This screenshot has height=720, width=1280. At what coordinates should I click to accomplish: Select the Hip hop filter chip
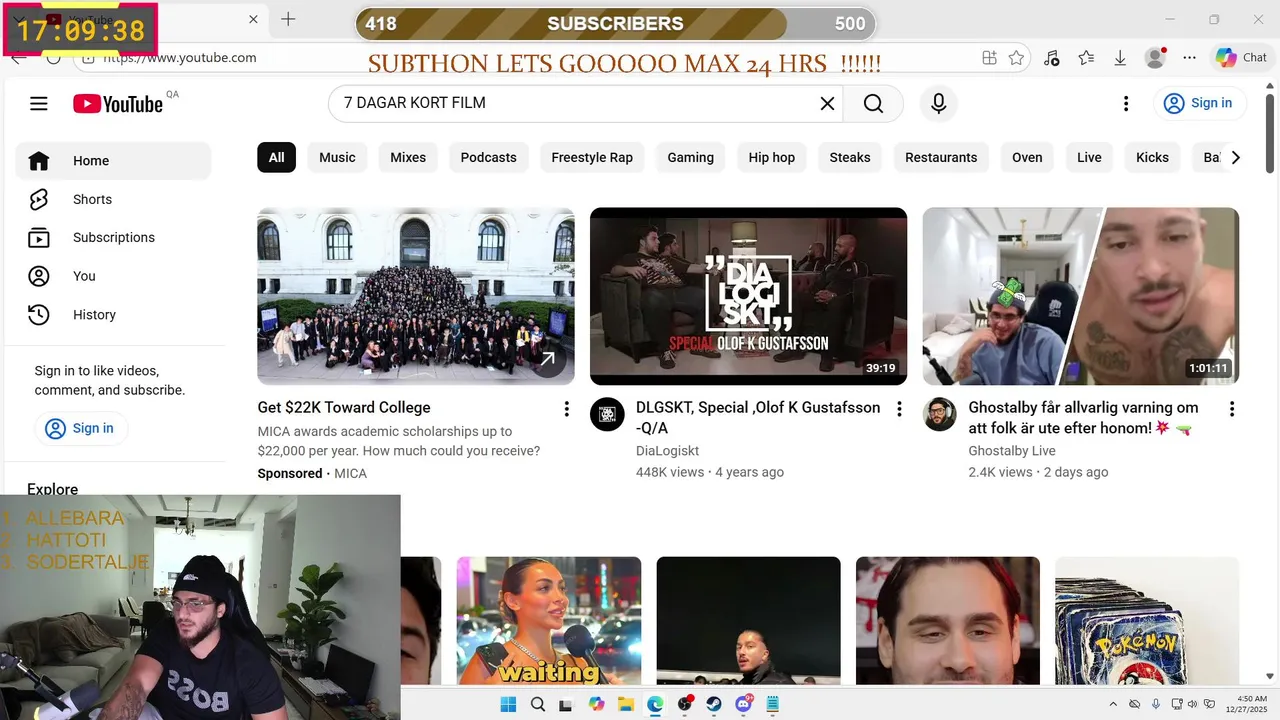772,157
